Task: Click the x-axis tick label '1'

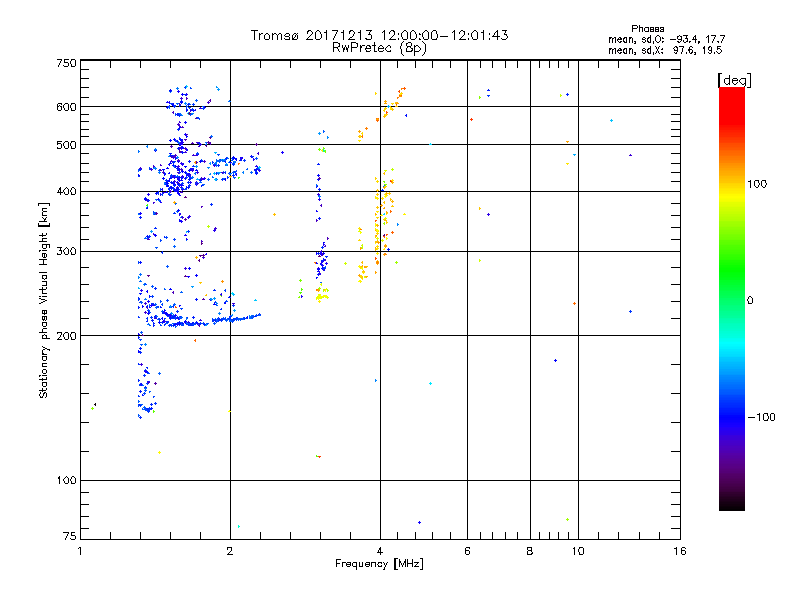Action: click(x=80, y=551)
